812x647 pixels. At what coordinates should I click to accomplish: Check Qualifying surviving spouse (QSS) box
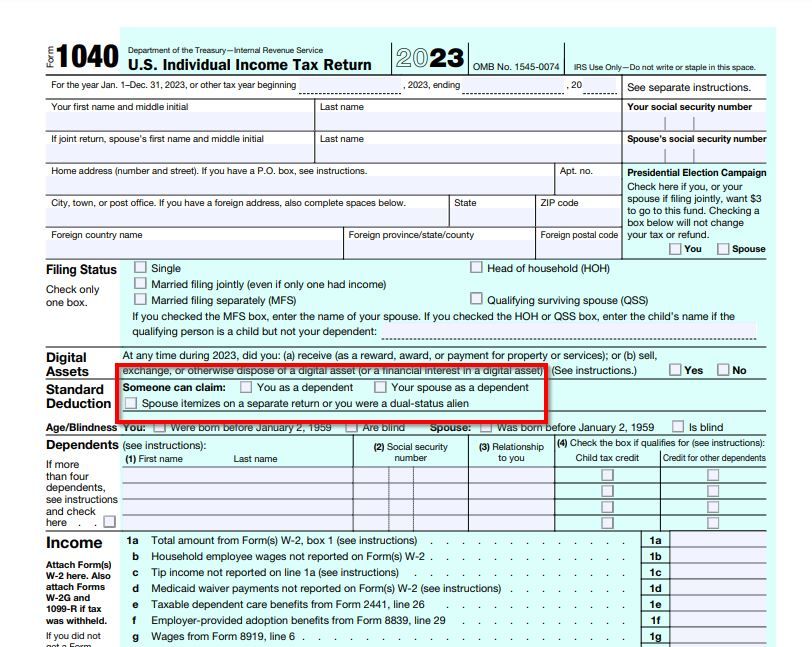pos(476,299)
